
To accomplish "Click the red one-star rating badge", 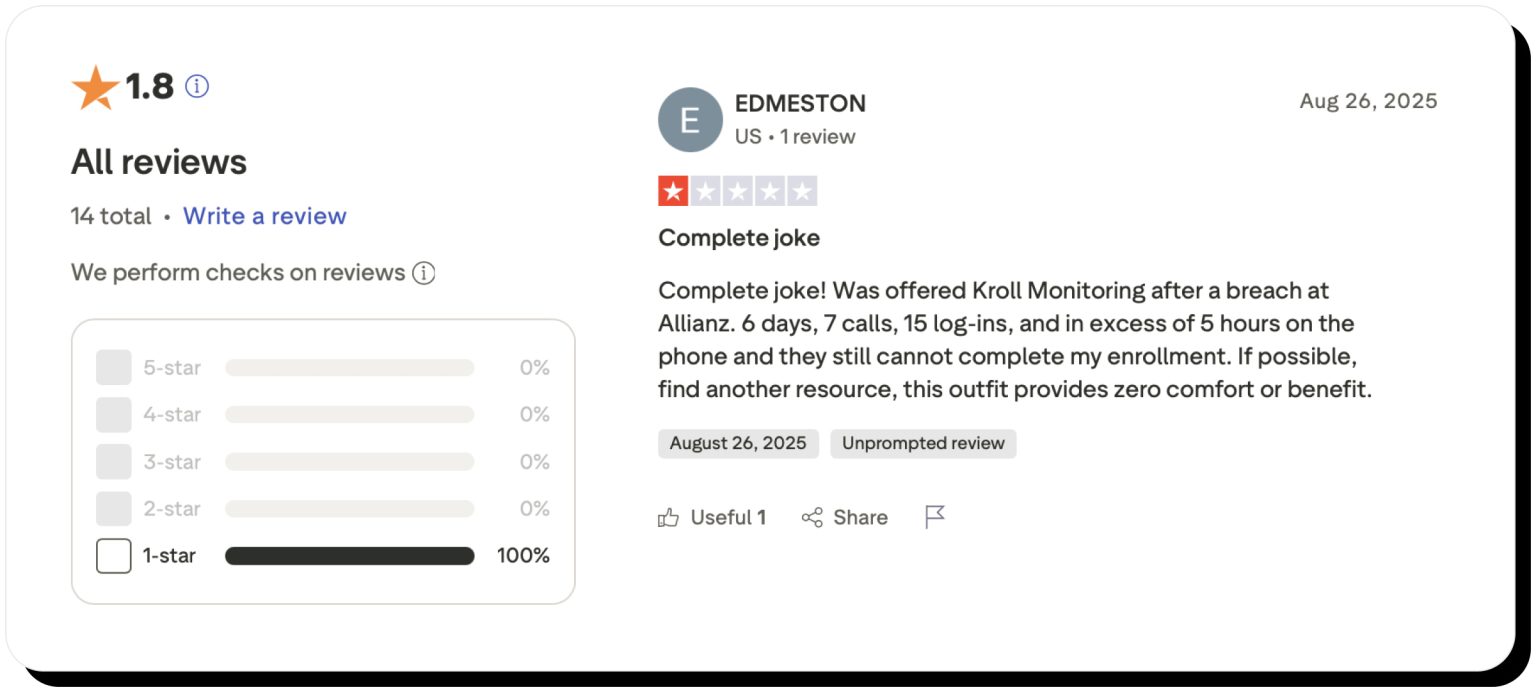I will tap(673, 191).
